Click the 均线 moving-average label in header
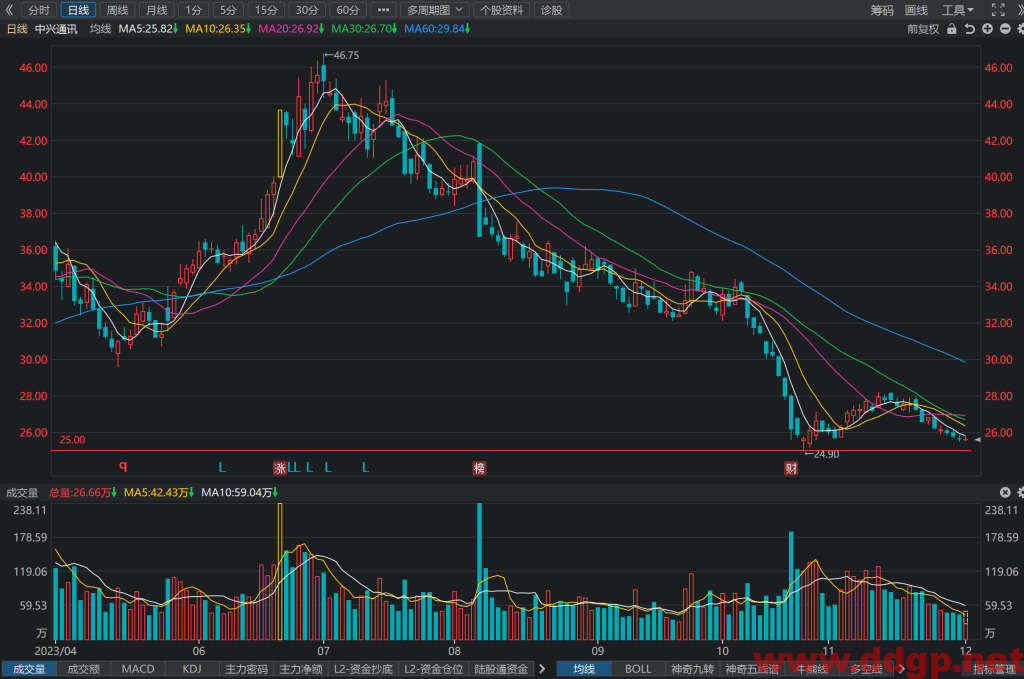The image size is (1024, 679). (101, 29)
